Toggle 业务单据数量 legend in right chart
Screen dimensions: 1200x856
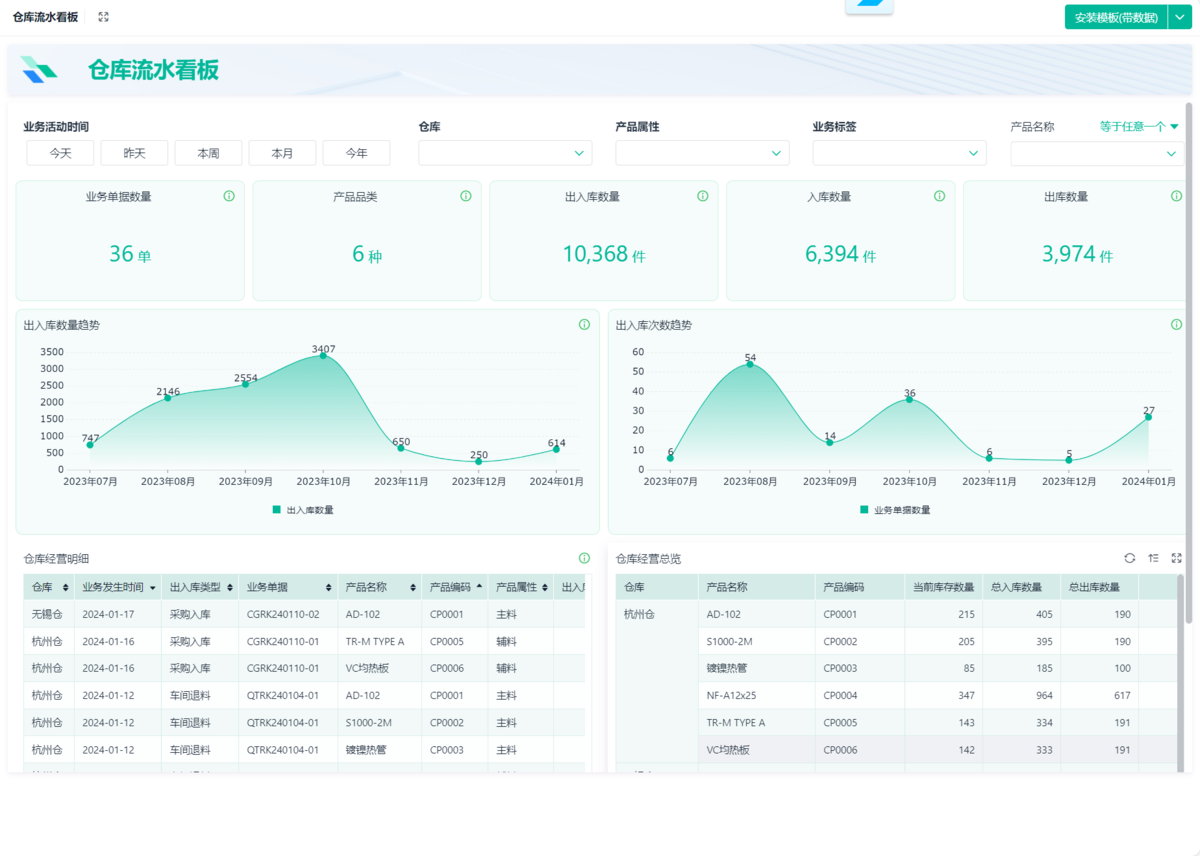pos(894,510)
